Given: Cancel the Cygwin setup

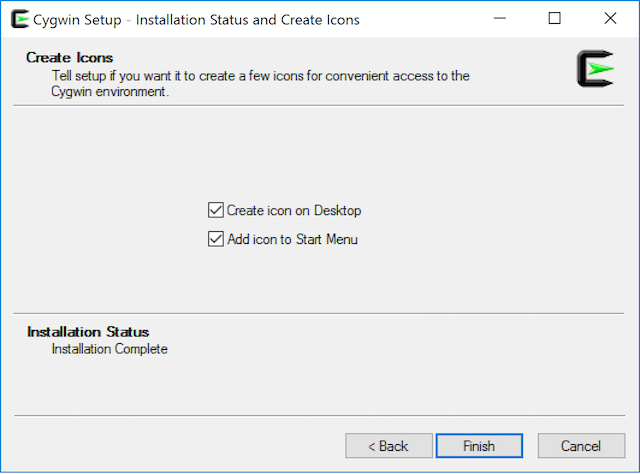Looking at the screenshot, I should [581, 445].
